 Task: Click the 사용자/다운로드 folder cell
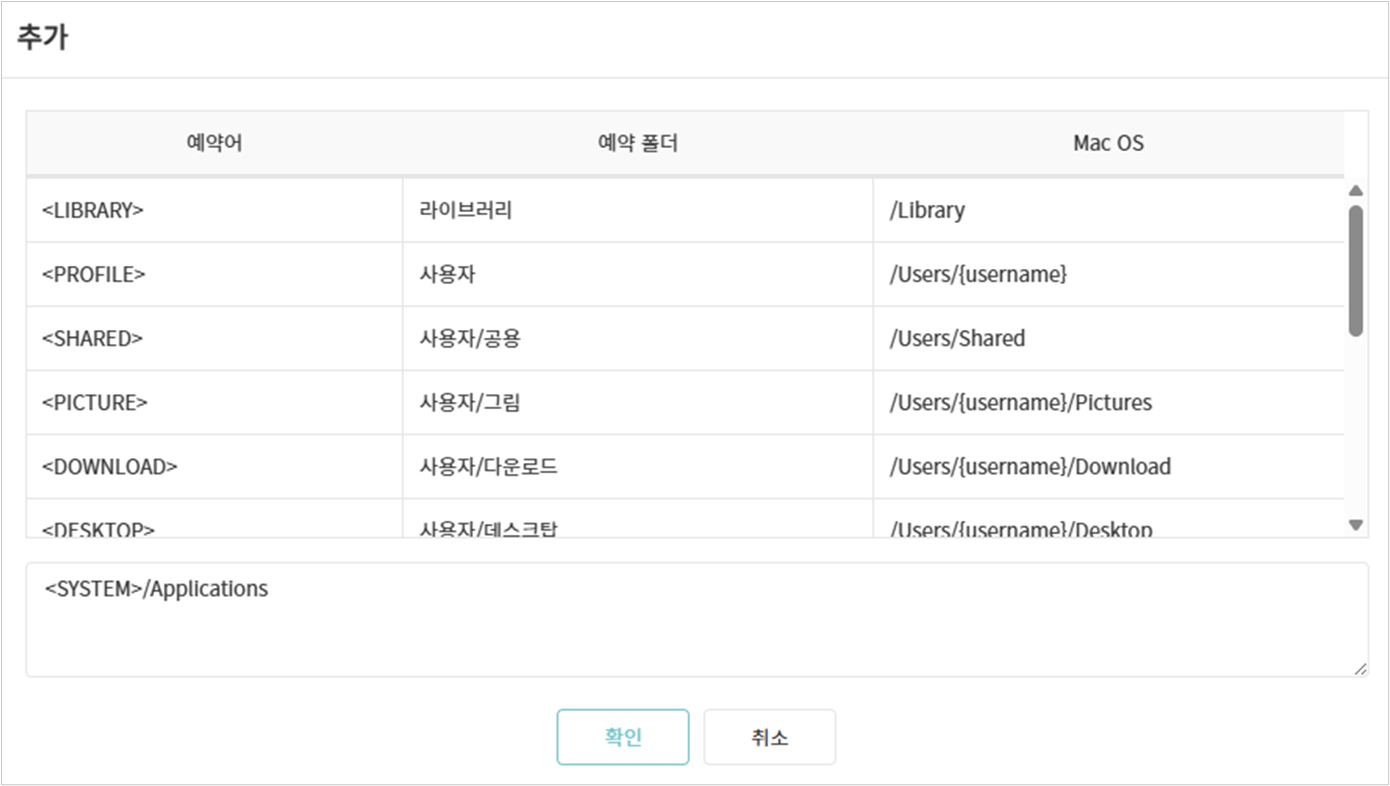488,466
